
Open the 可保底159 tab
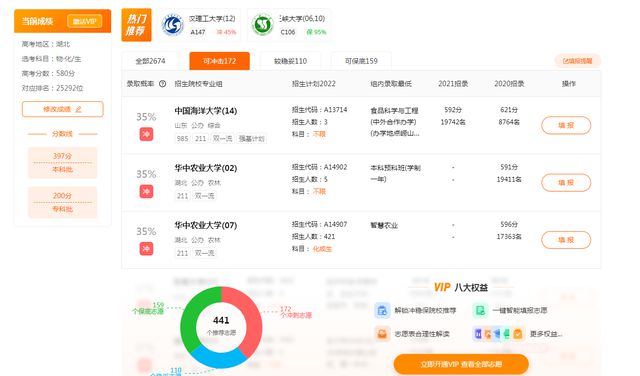(x=361, y=61)
